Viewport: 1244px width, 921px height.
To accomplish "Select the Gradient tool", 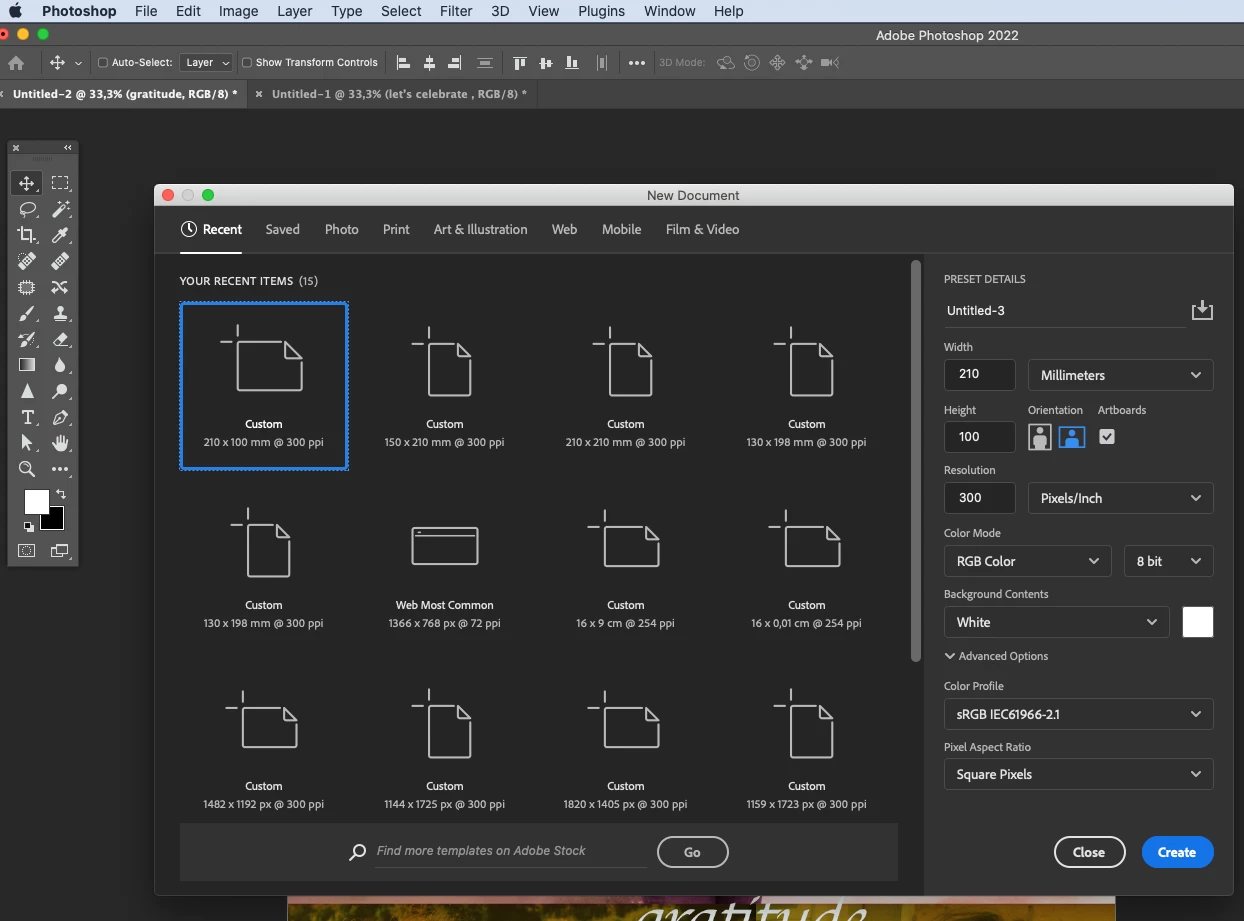I will [x=27, y=365].
